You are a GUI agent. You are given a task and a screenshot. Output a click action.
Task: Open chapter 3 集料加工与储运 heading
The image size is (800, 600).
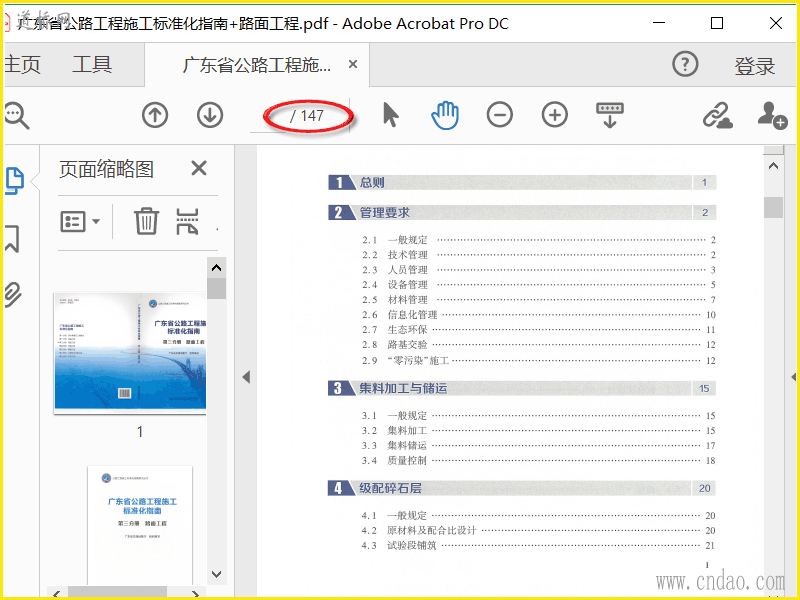pyautogui.click(x=522, y=388)
